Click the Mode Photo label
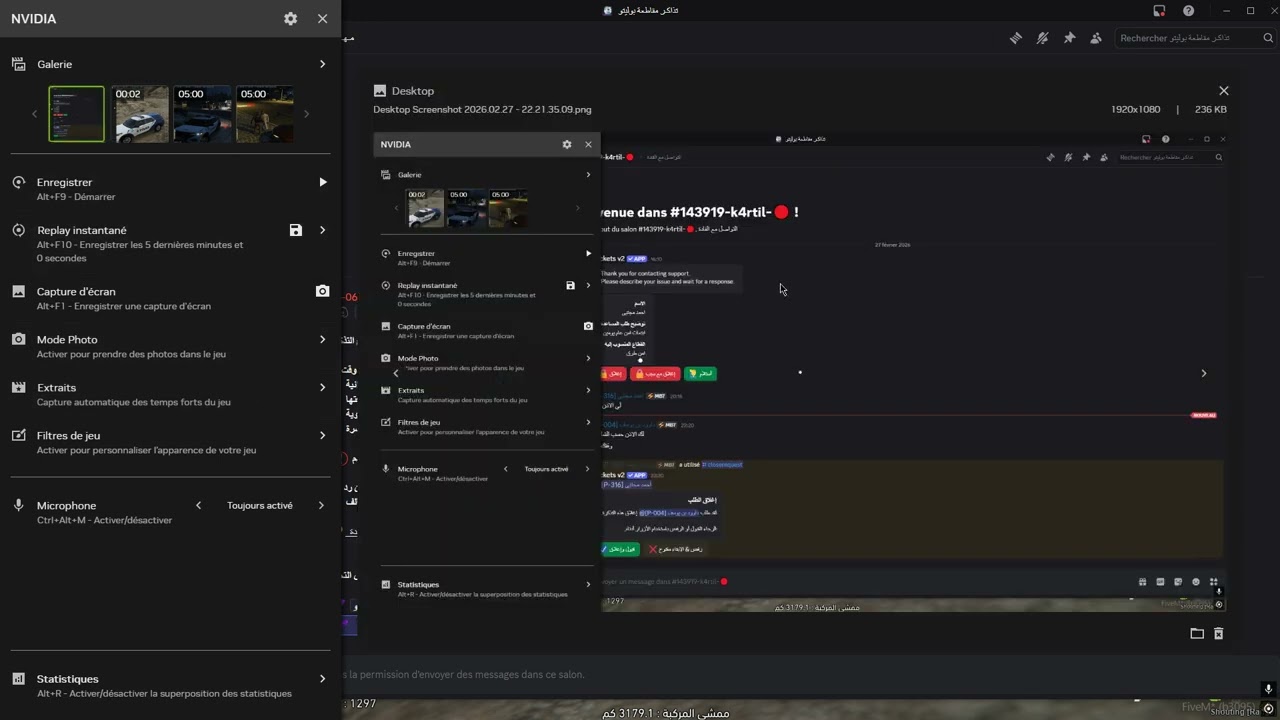Screen dimensions: 1280x720 (x=67, y=339)
